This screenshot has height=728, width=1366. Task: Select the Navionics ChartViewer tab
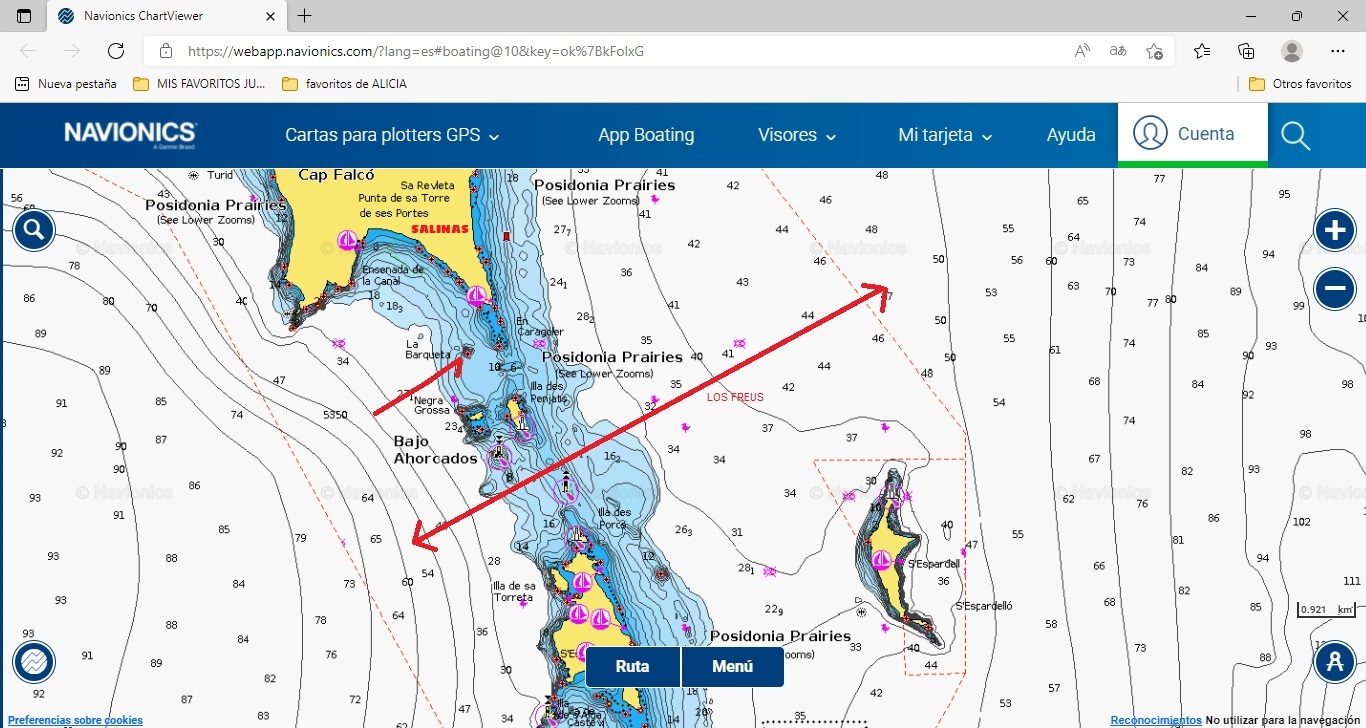(165, 16)
